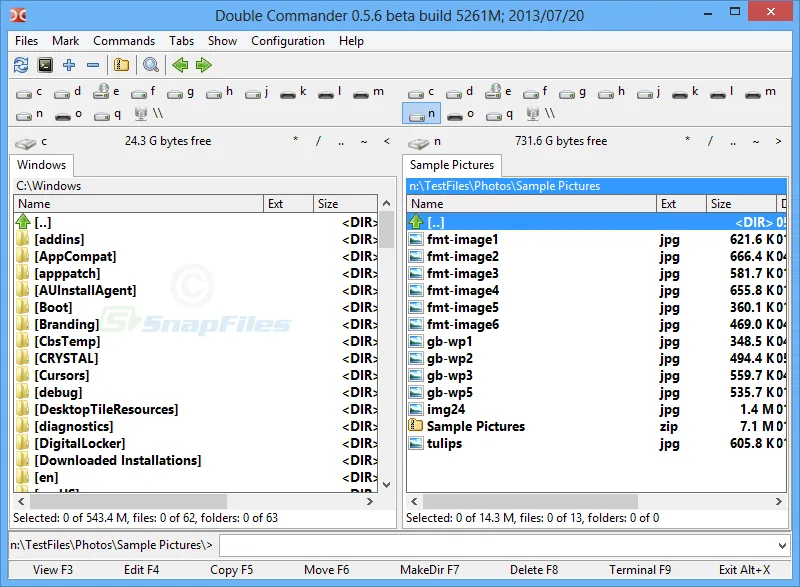Open the Mark menu
800x587 pixels.
pos(65,41)
